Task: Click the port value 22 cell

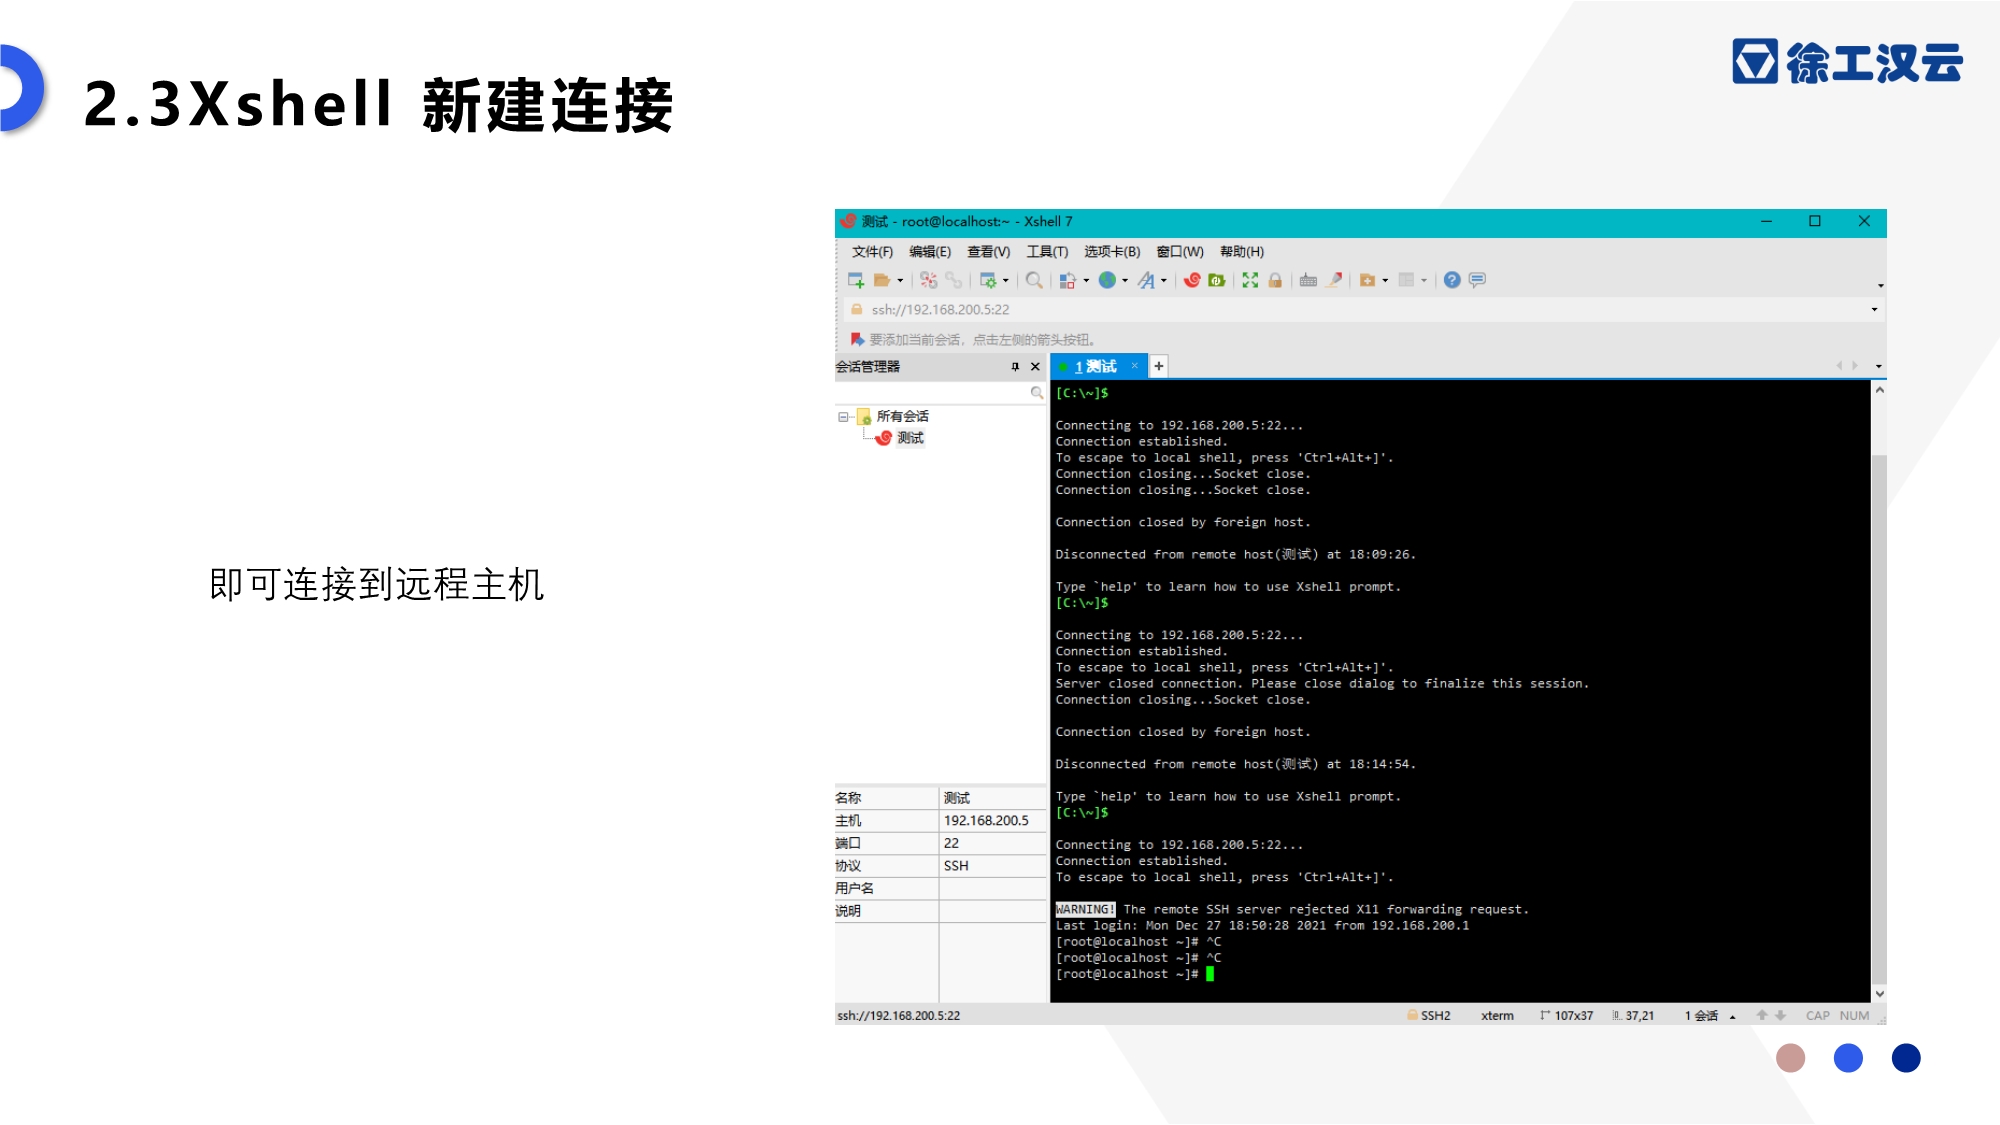Action: [992, 844]
